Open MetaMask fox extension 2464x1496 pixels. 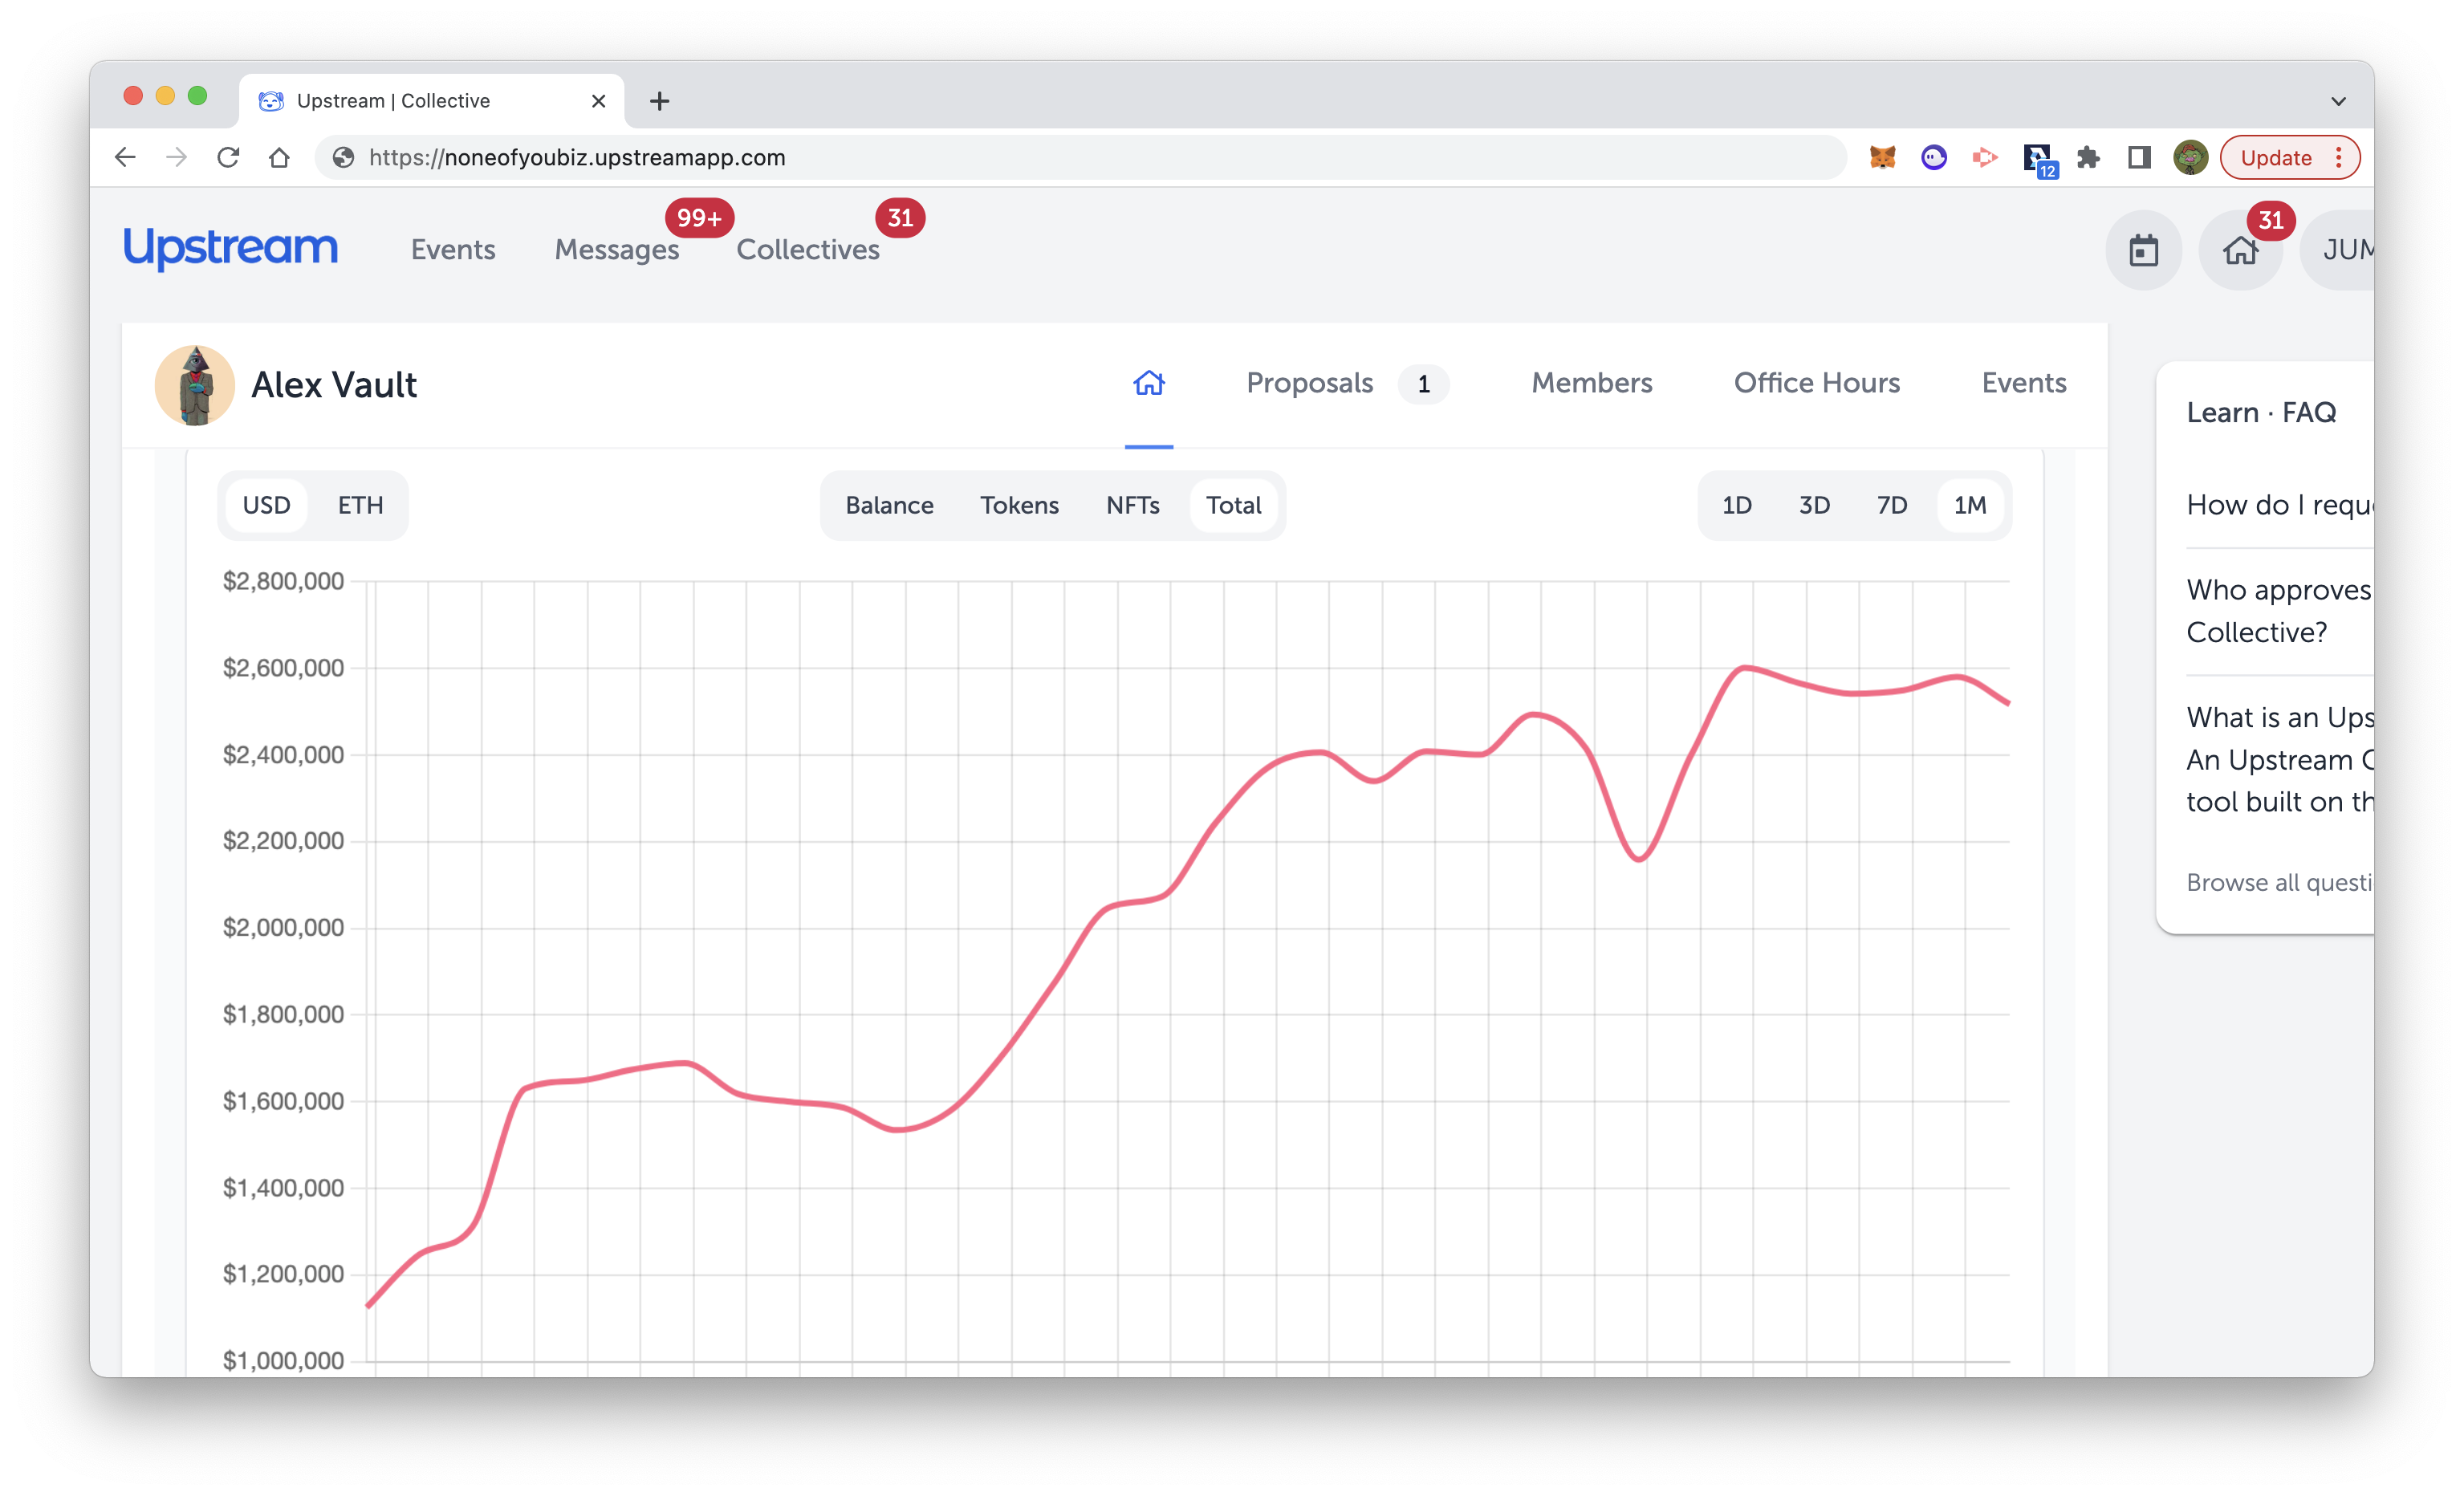1882,158
